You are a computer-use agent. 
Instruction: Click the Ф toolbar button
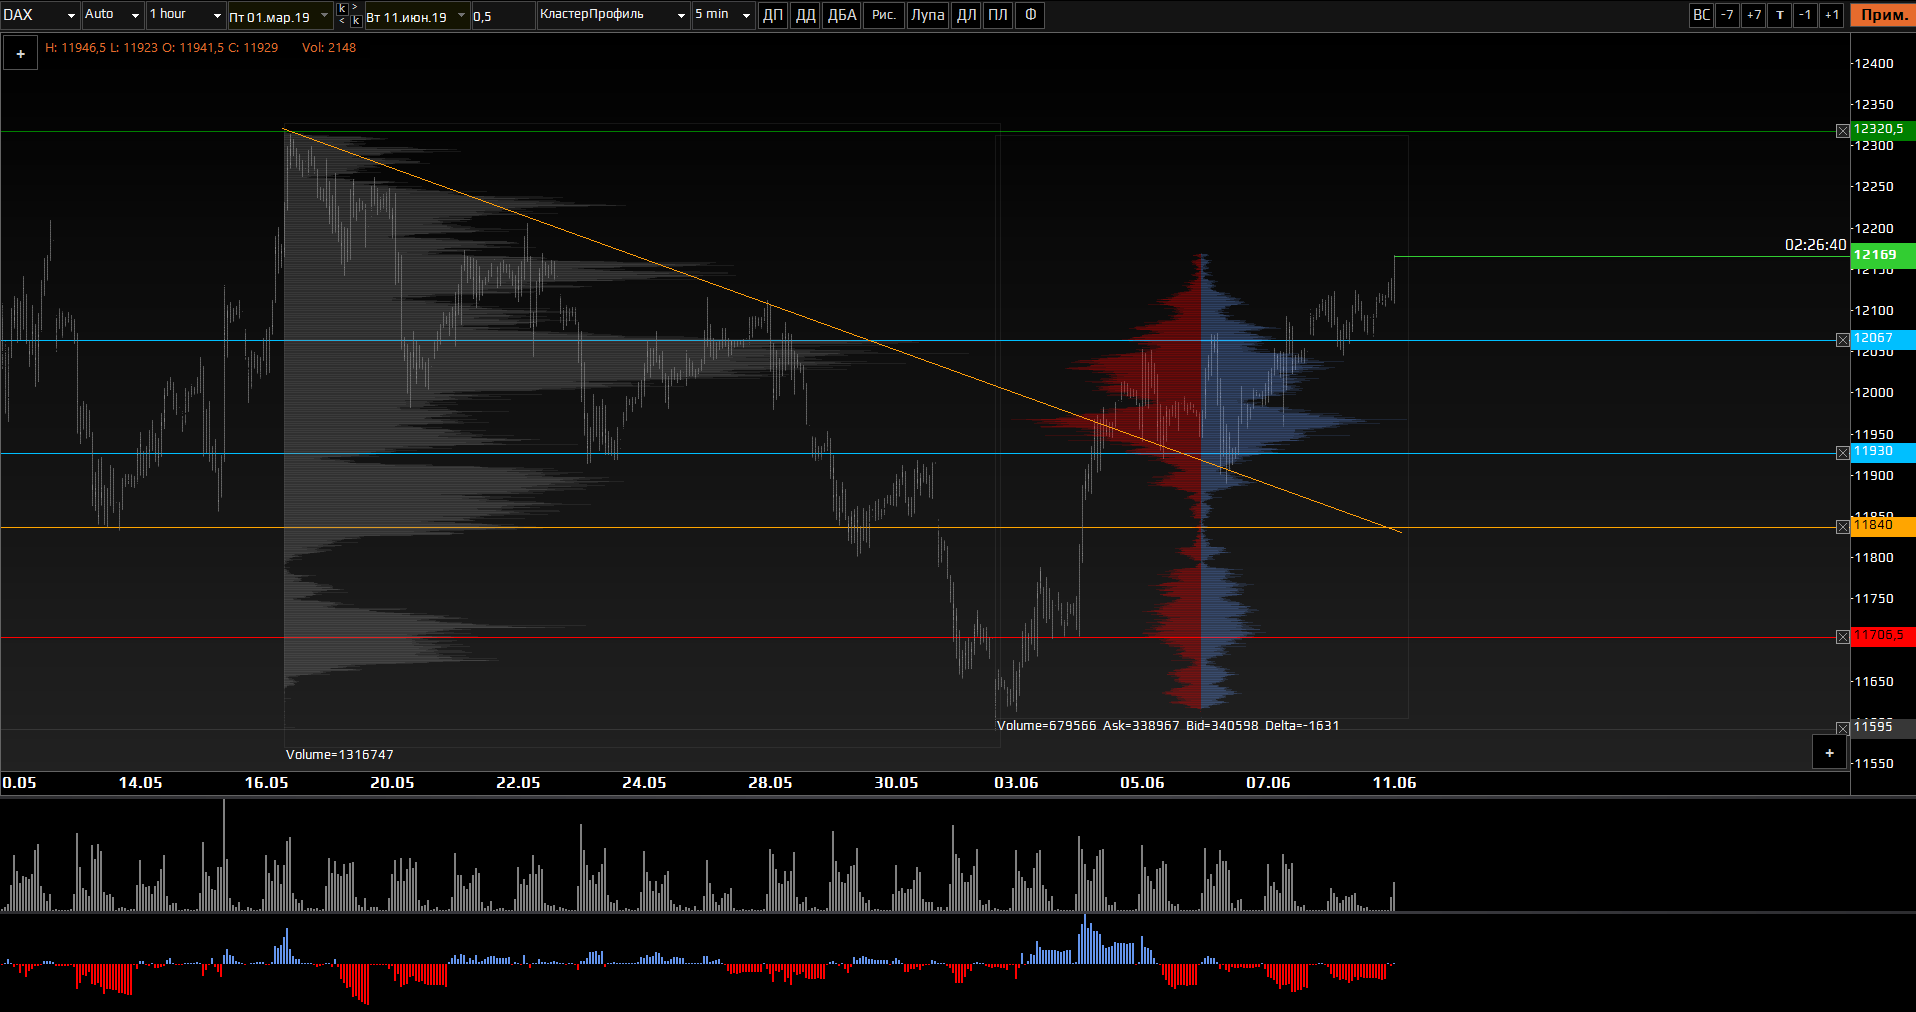(1030, 15)
